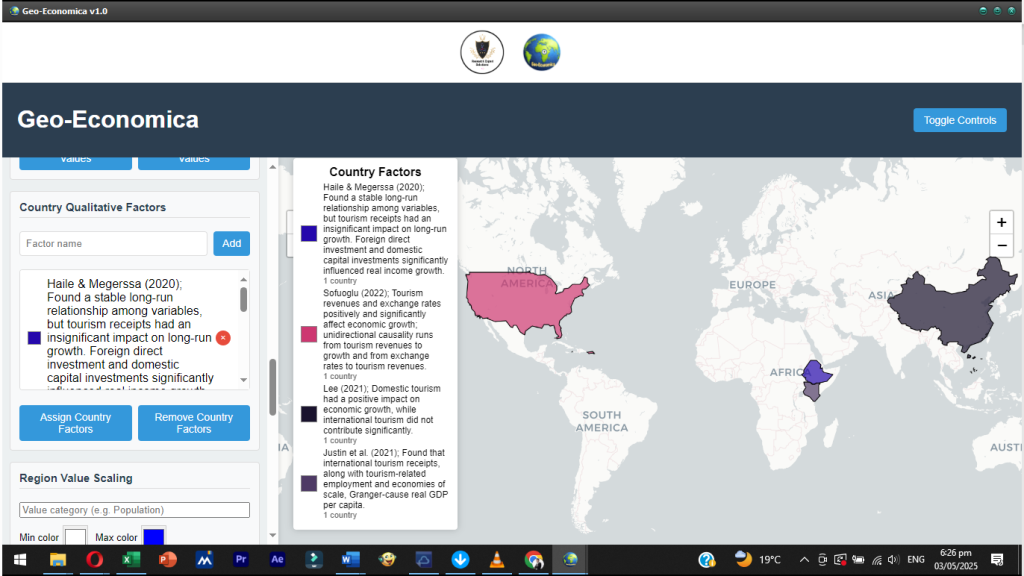Open the Min color picker swatch
Image resolution: width=1024 pixels, height=576 pixels.
(x=76, y=537)
